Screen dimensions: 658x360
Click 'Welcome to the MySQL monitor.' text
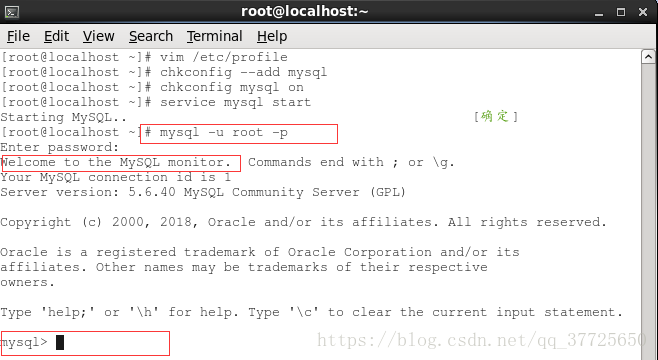coord(116,162)
